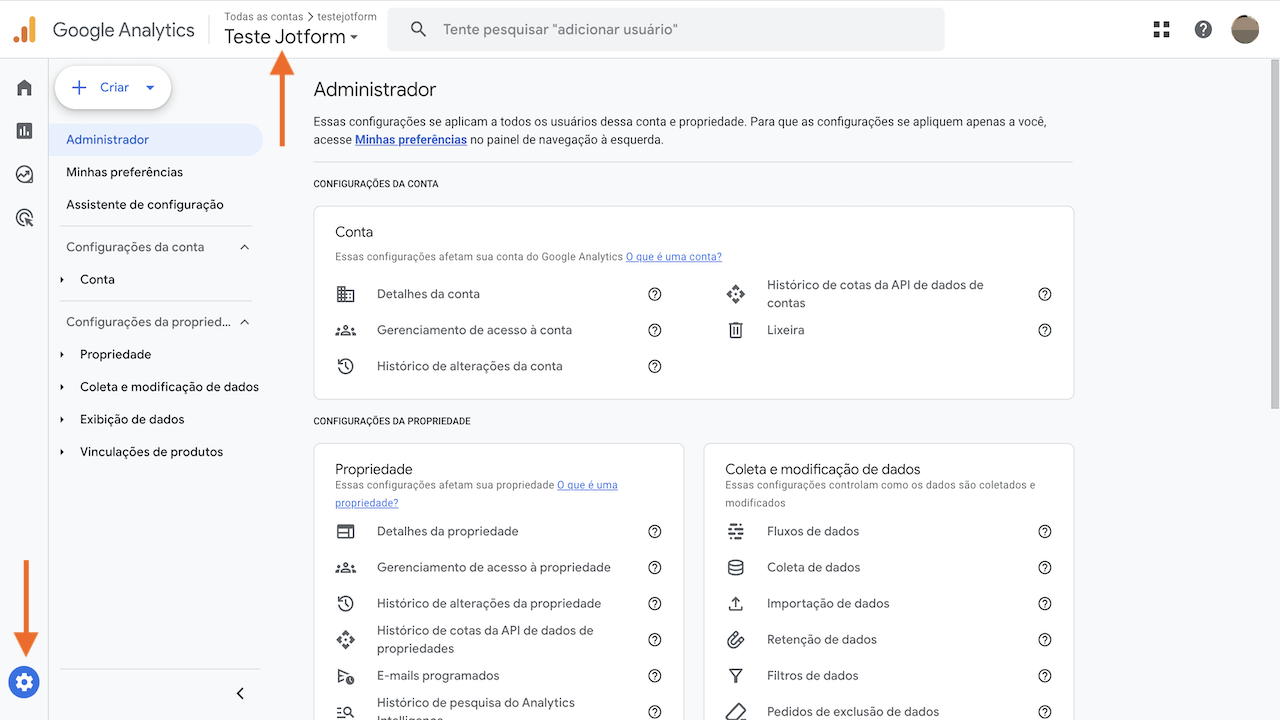
Task: Select Minhas preferências in the sidebar
Action: (x=124, y=171)
